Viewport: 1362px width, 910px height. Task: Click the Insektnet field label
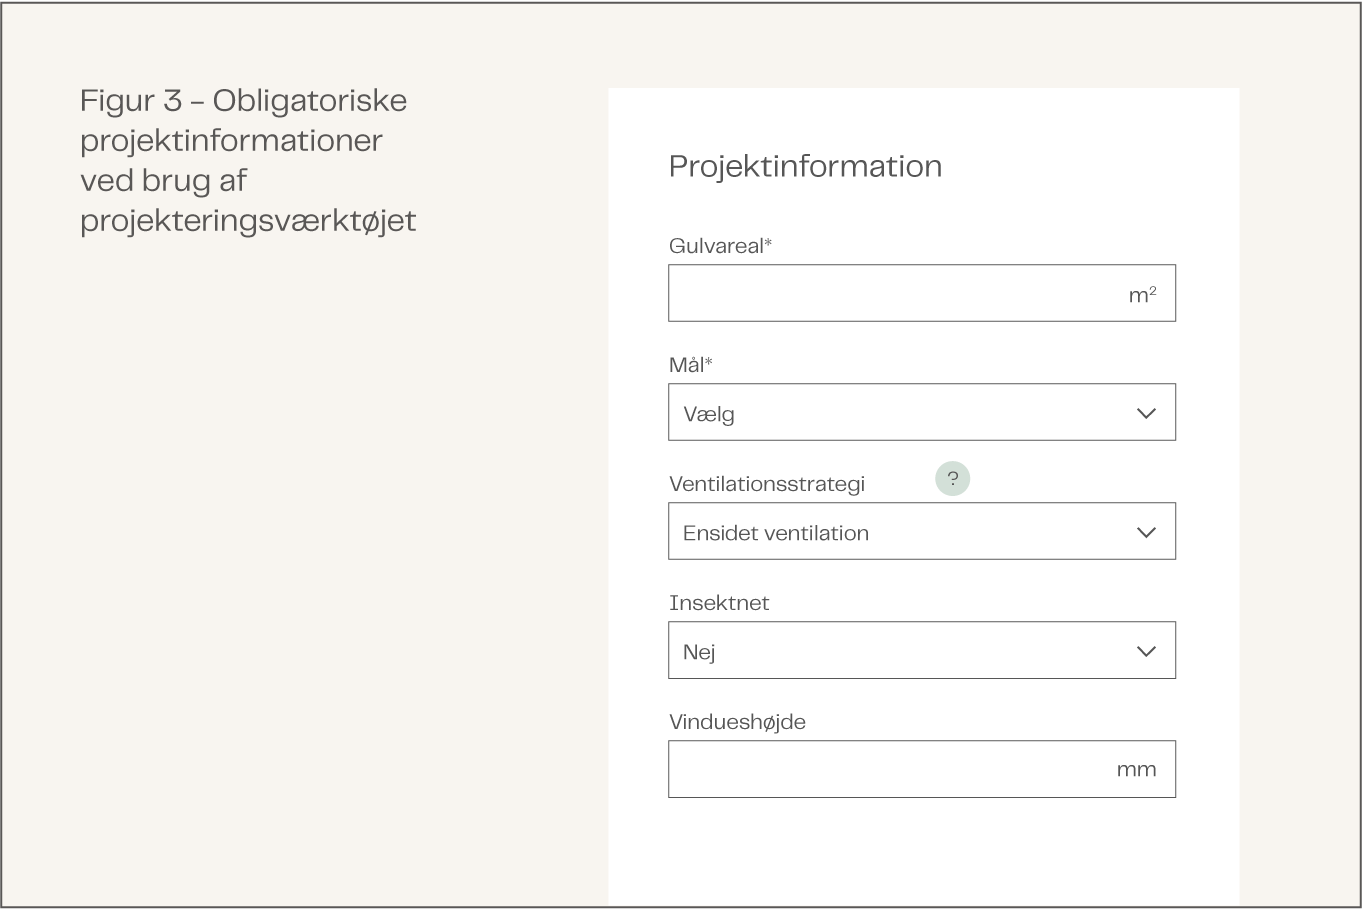[x=719, y=603]
